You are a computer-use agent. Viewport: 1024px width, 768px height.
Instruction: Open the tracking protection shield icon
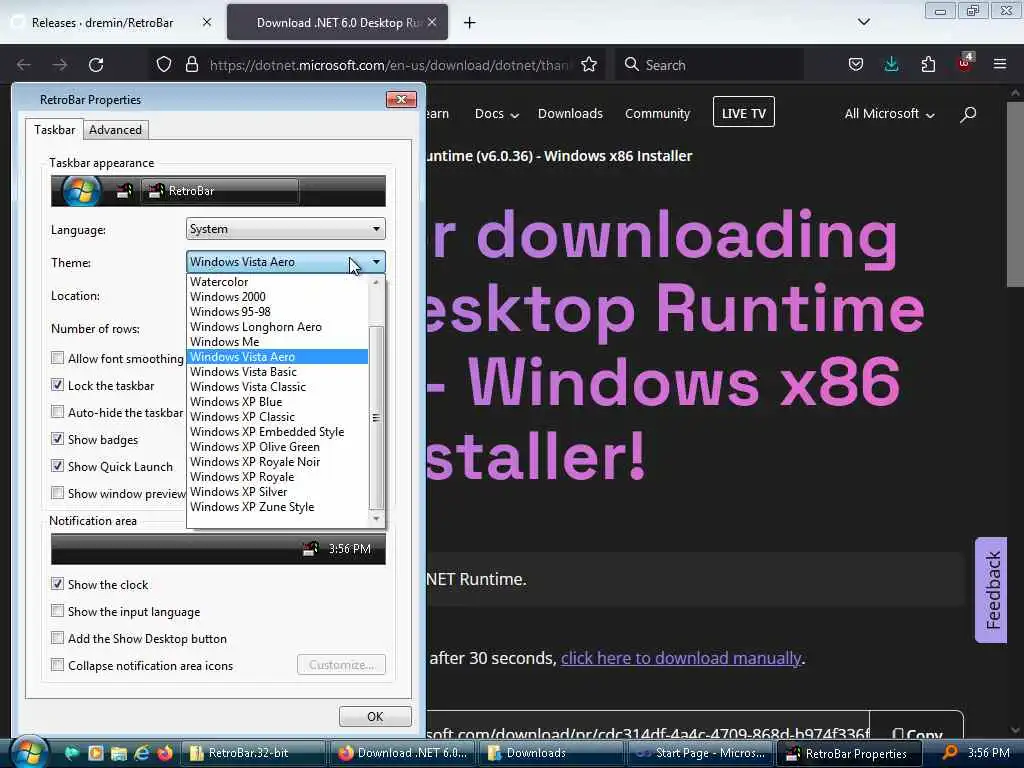point(164,65)
